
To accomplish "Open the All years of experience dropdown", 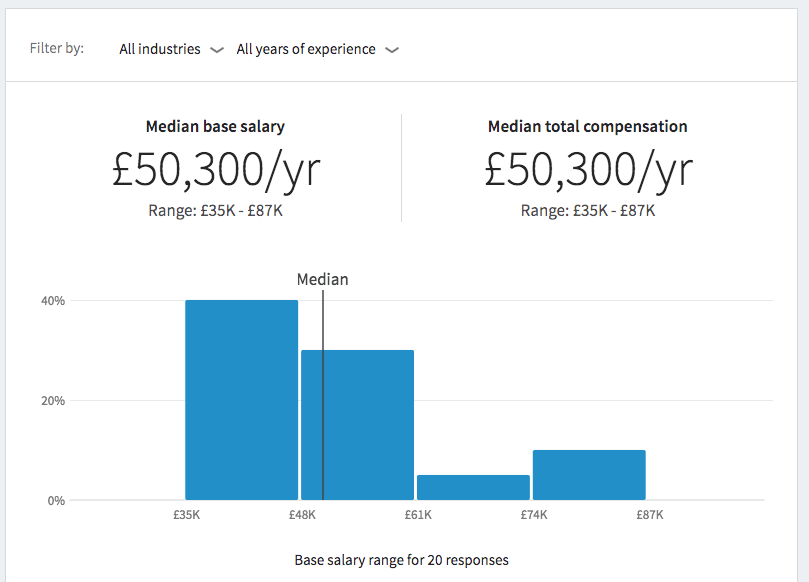I will coord(306,49).
